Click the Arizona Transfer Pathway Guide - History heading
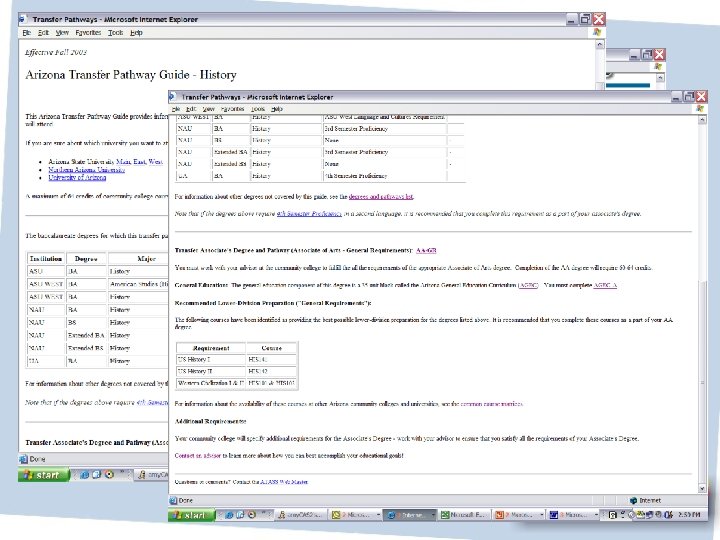This screenshot has height=540, width=720. tap(131, 74)
